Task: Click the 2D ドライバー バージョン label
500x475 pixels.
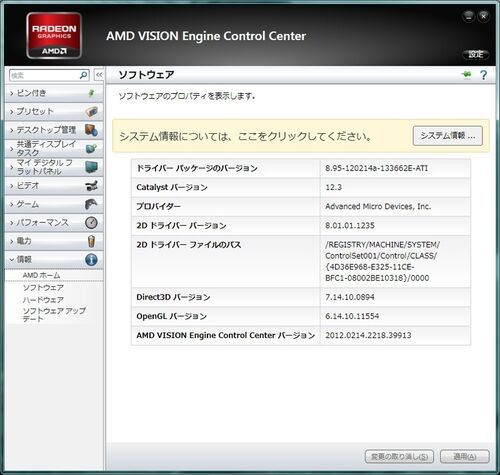Action: (x=181, y=225)
